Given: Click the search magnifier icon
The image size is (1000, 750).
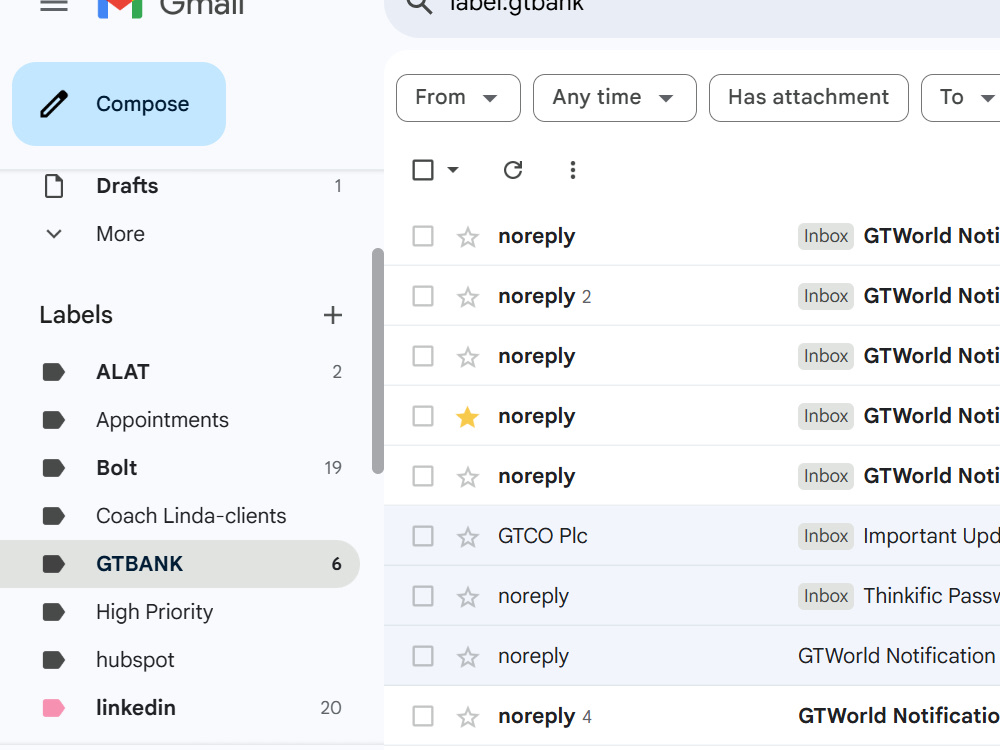Looking at the screenshot, I should pos(420,6).
